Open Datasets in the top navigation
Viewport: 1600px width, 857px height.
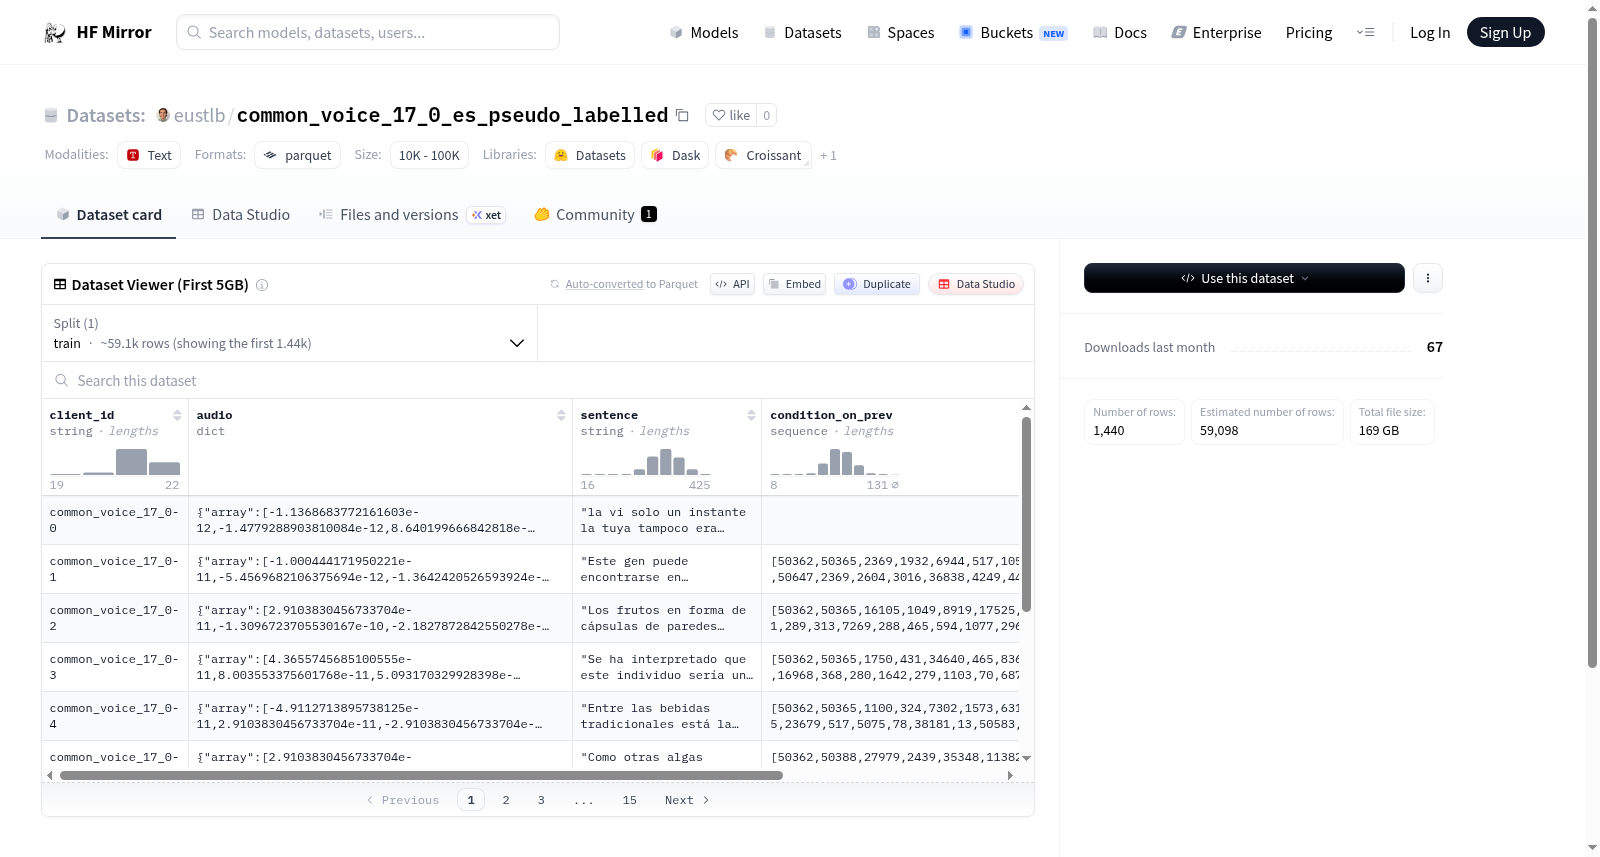pos(802,33)
